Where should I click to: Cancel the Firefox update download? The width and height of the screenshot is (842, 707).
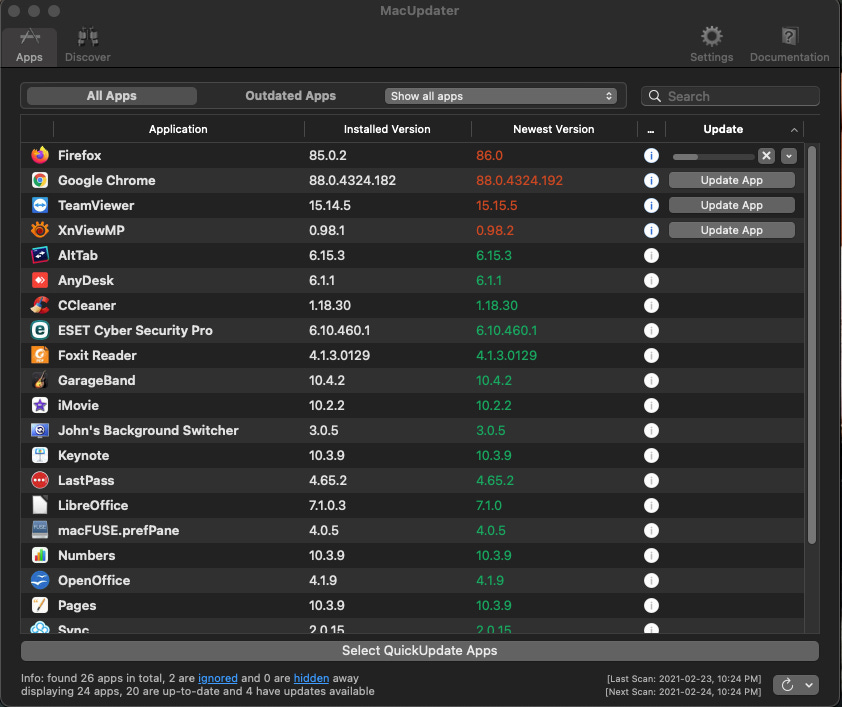766,156
